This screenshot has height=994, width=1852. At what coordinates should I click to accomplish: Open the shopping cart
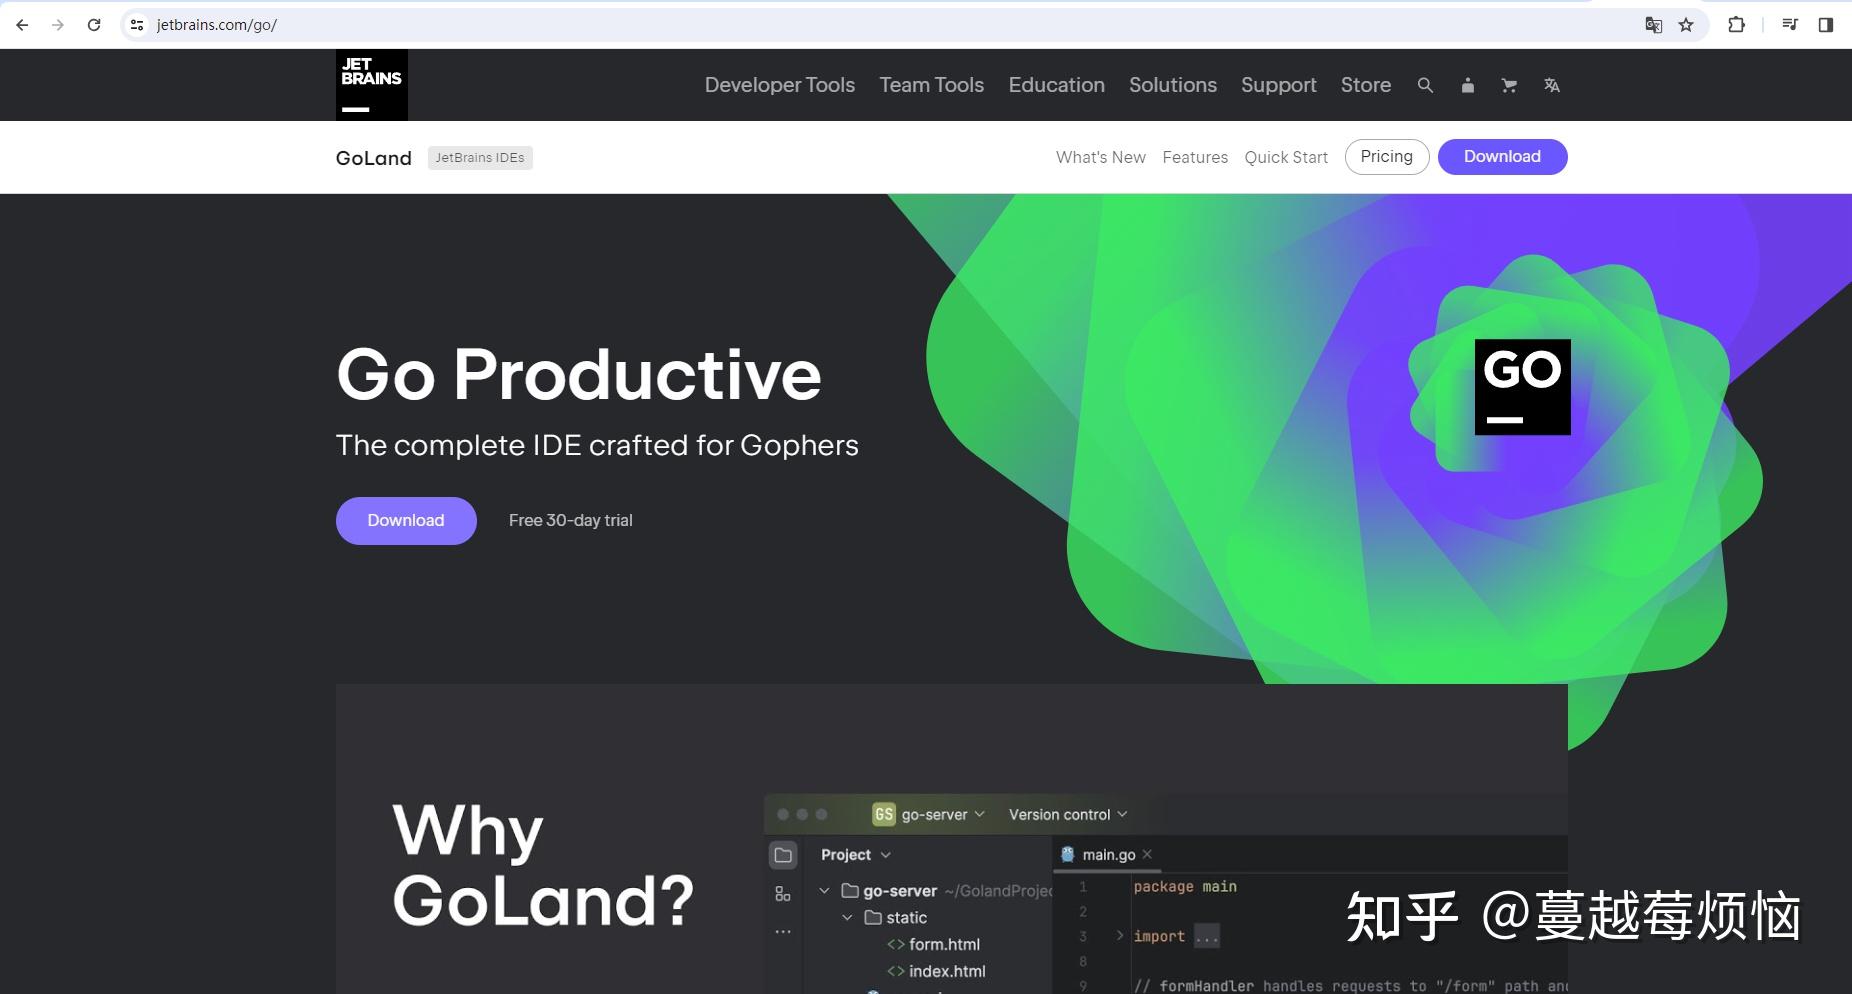click(x=1509, y=85)
